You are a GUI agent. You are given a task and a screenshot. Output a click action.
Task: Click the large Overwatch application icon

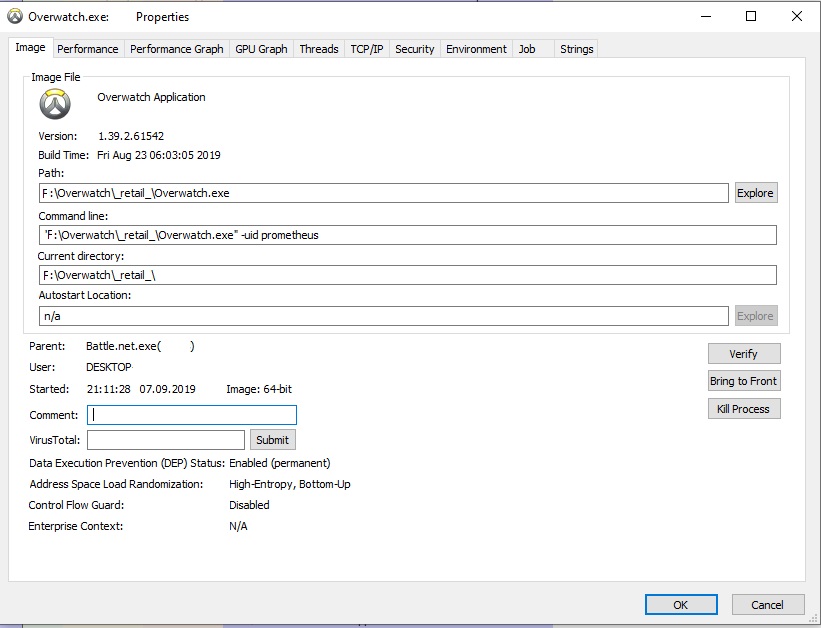(55, 104)
